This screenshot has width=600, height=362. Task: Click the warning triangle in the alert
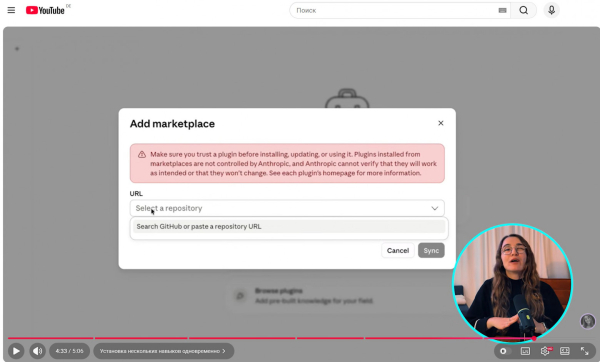[x=142, y=155]
